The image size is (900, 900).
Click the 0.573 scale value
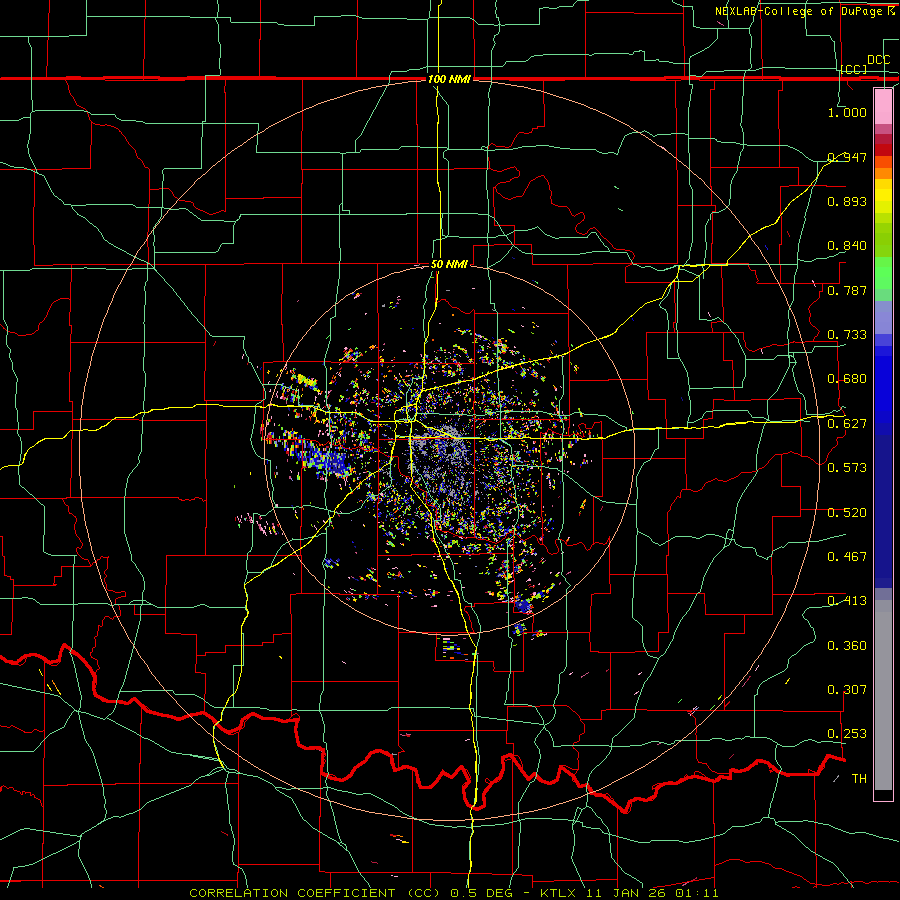(847, 468)
